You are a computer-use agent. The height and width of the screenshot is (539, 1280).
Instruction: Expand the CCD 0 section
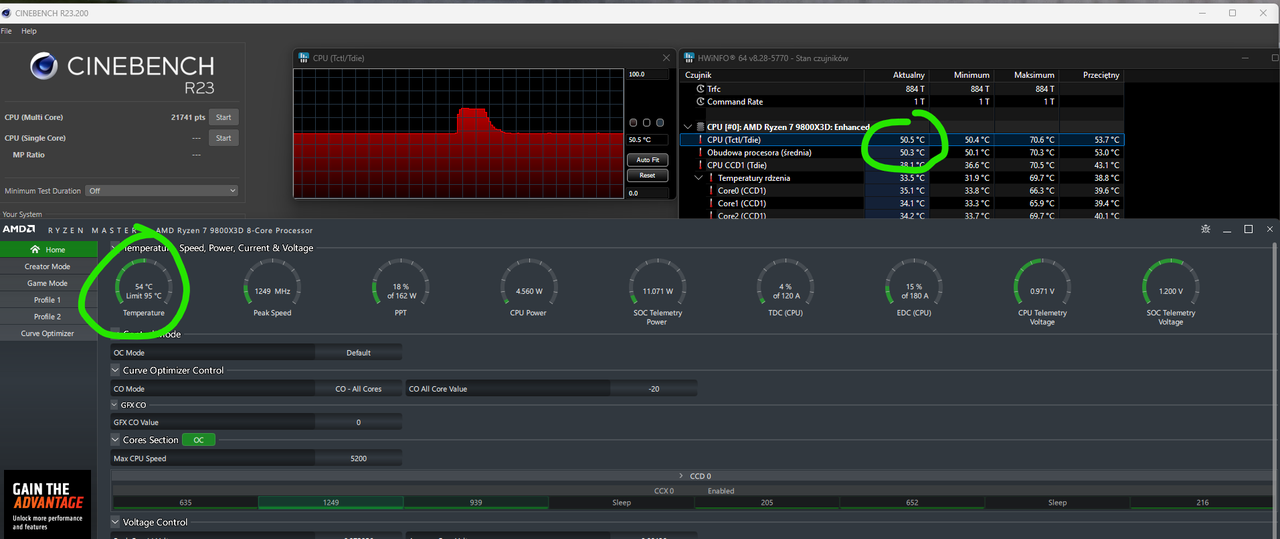[x=682, y=476]
